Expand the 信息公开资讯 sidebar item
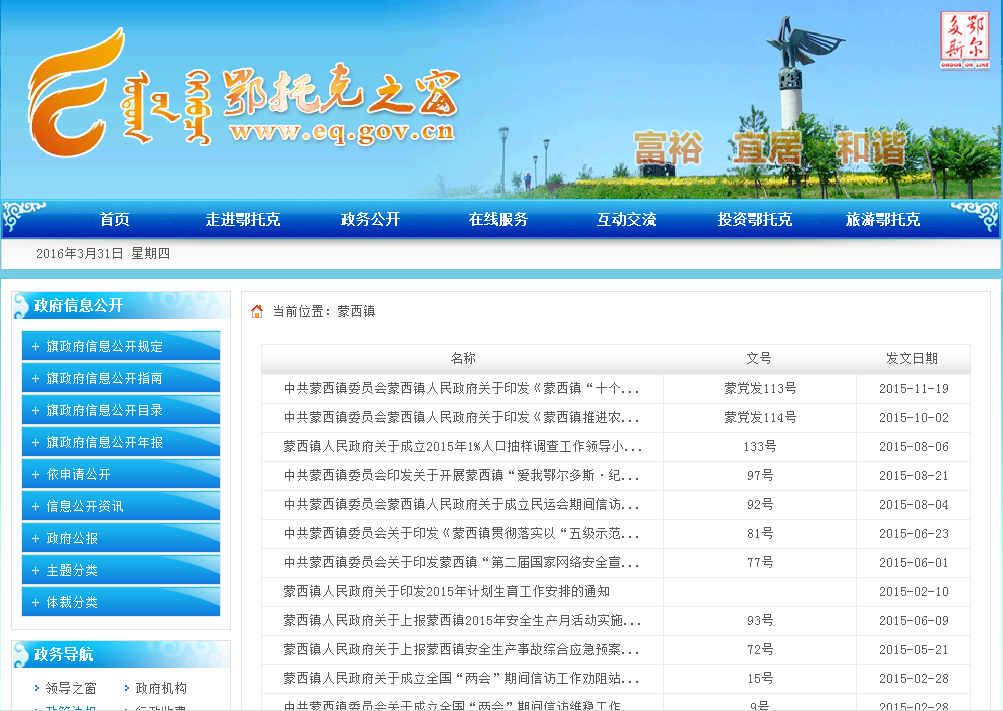Image resolution: width=1003 pixels, height=711 pixels. coord(121,506)
